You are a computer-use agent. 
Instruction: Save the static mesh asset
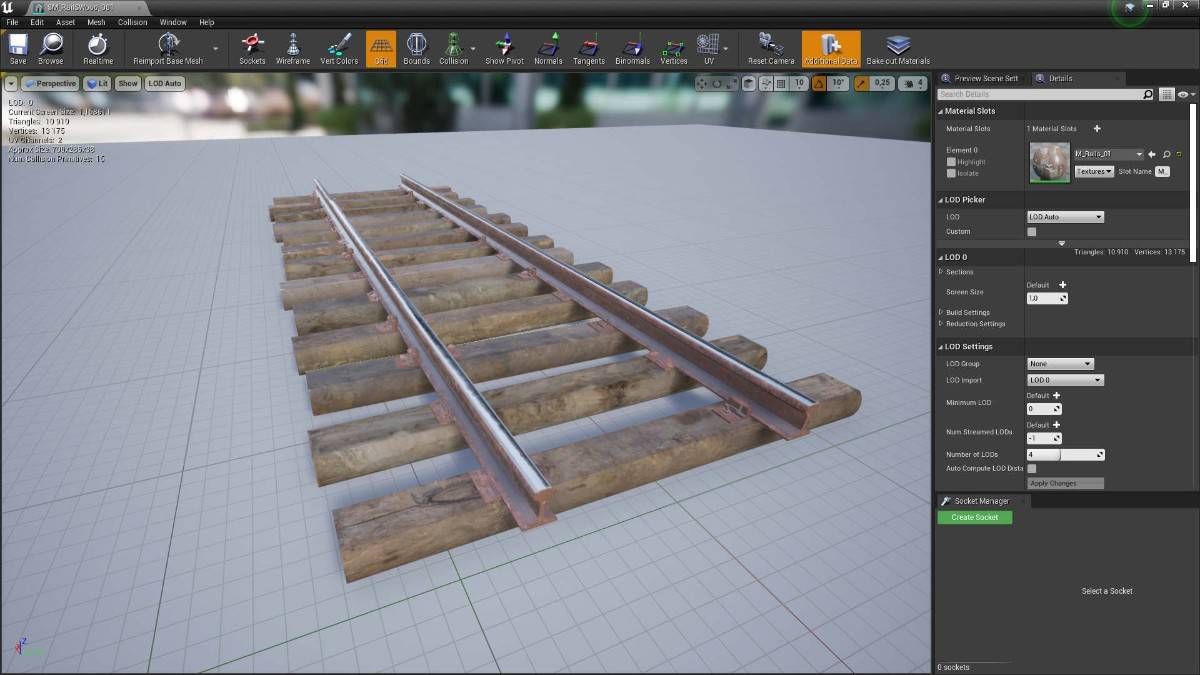click(17, 49)
